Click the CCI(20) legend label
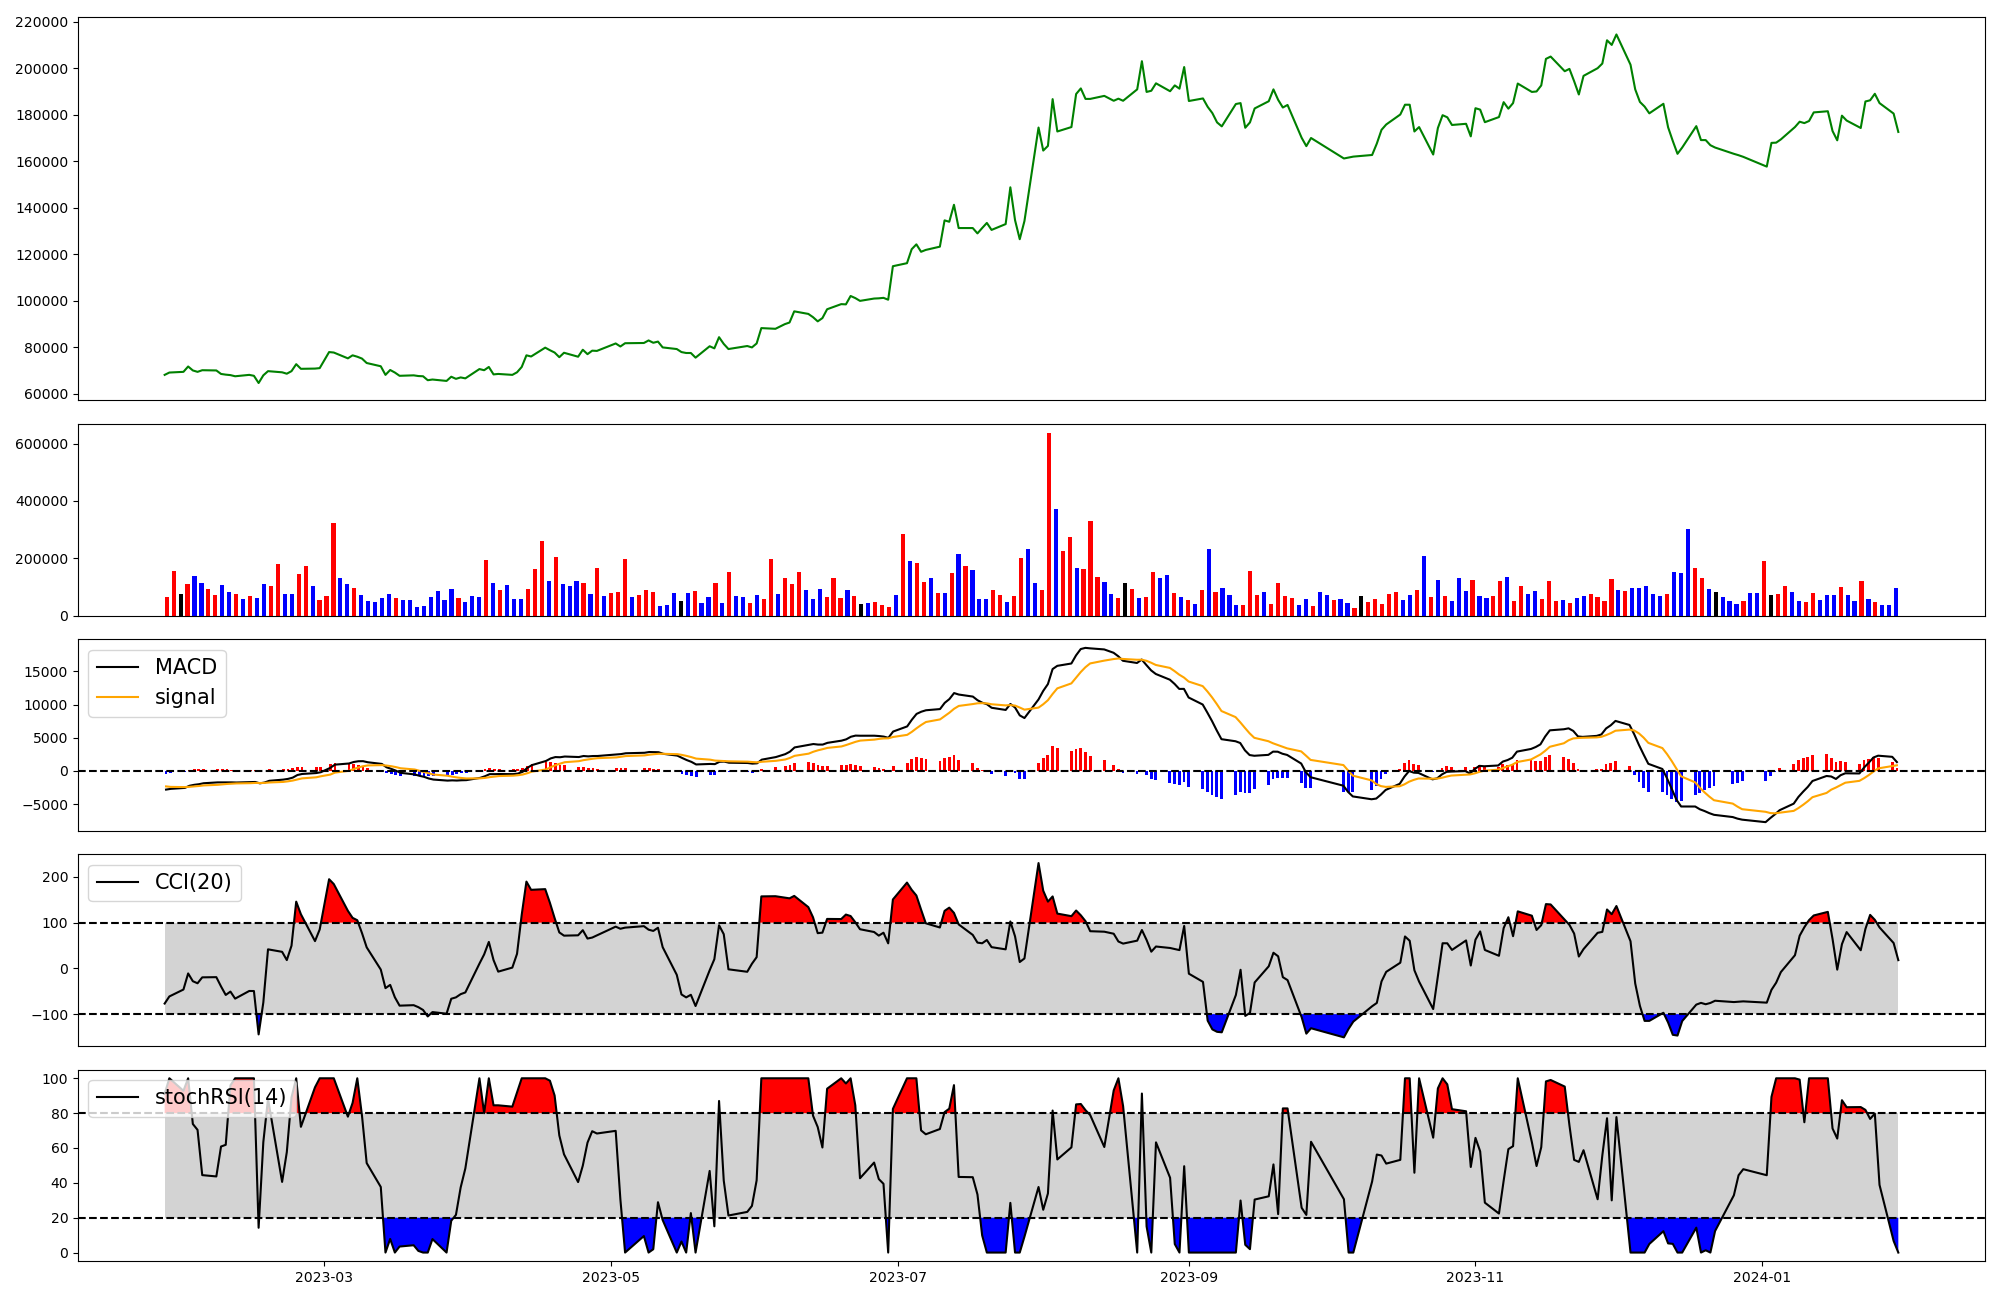 click(x=192, y=882)
